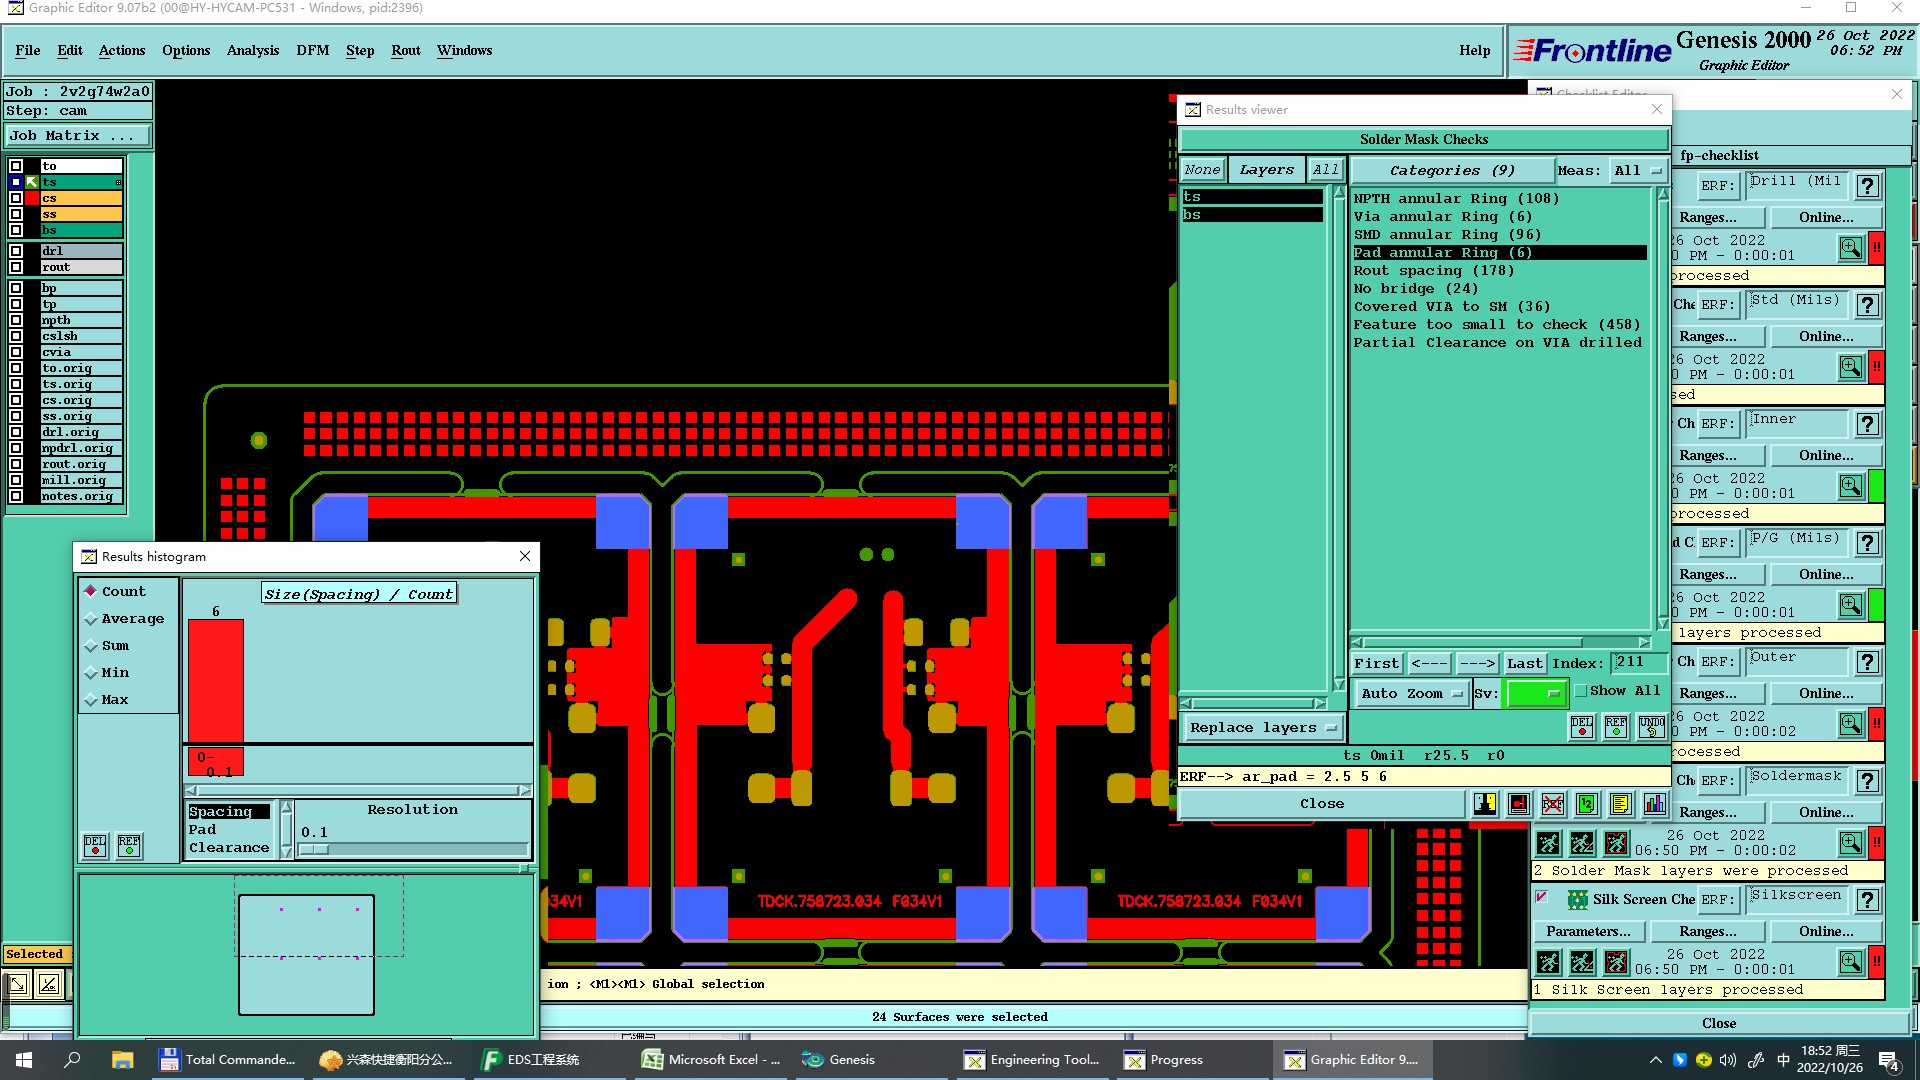The height and width of the screenshot is (1080, 1920).
Task: Click the Silk Screen Check layer icon
Action: tap(1577, 900)
